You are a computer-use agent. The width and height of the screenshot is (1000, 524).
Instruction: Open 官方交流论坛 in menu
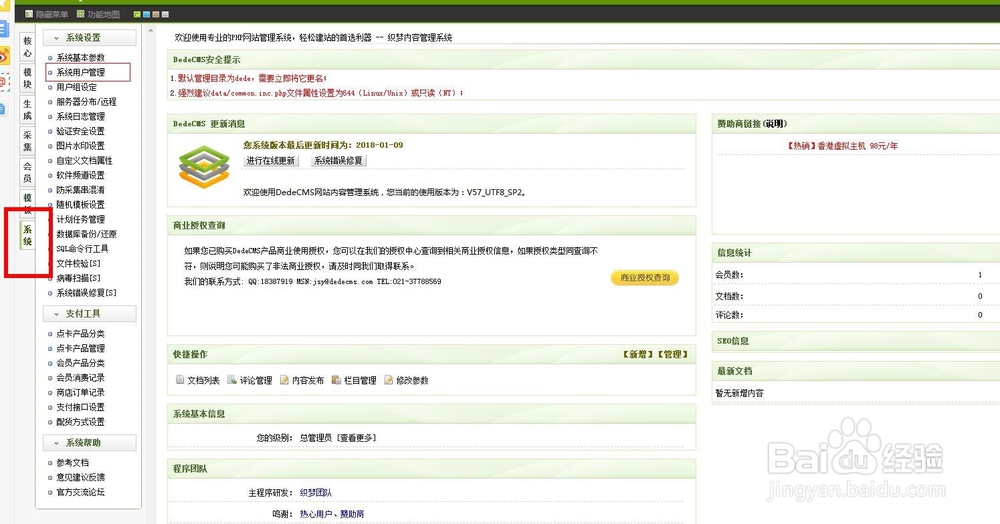[80, 491]
